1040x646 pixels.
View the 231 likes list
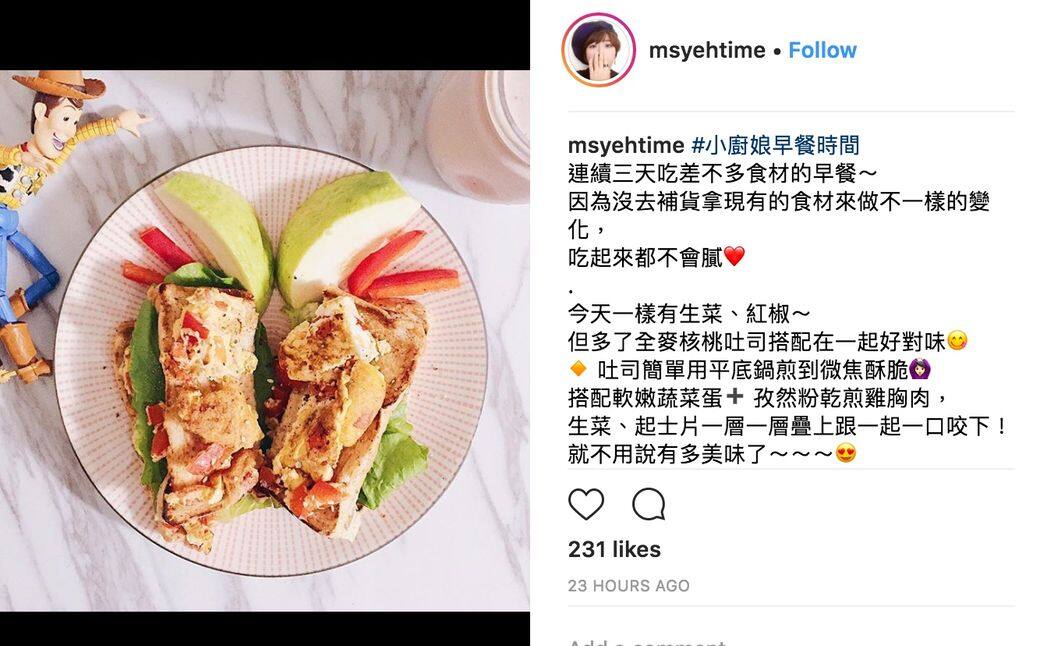(x=614, y=549)
